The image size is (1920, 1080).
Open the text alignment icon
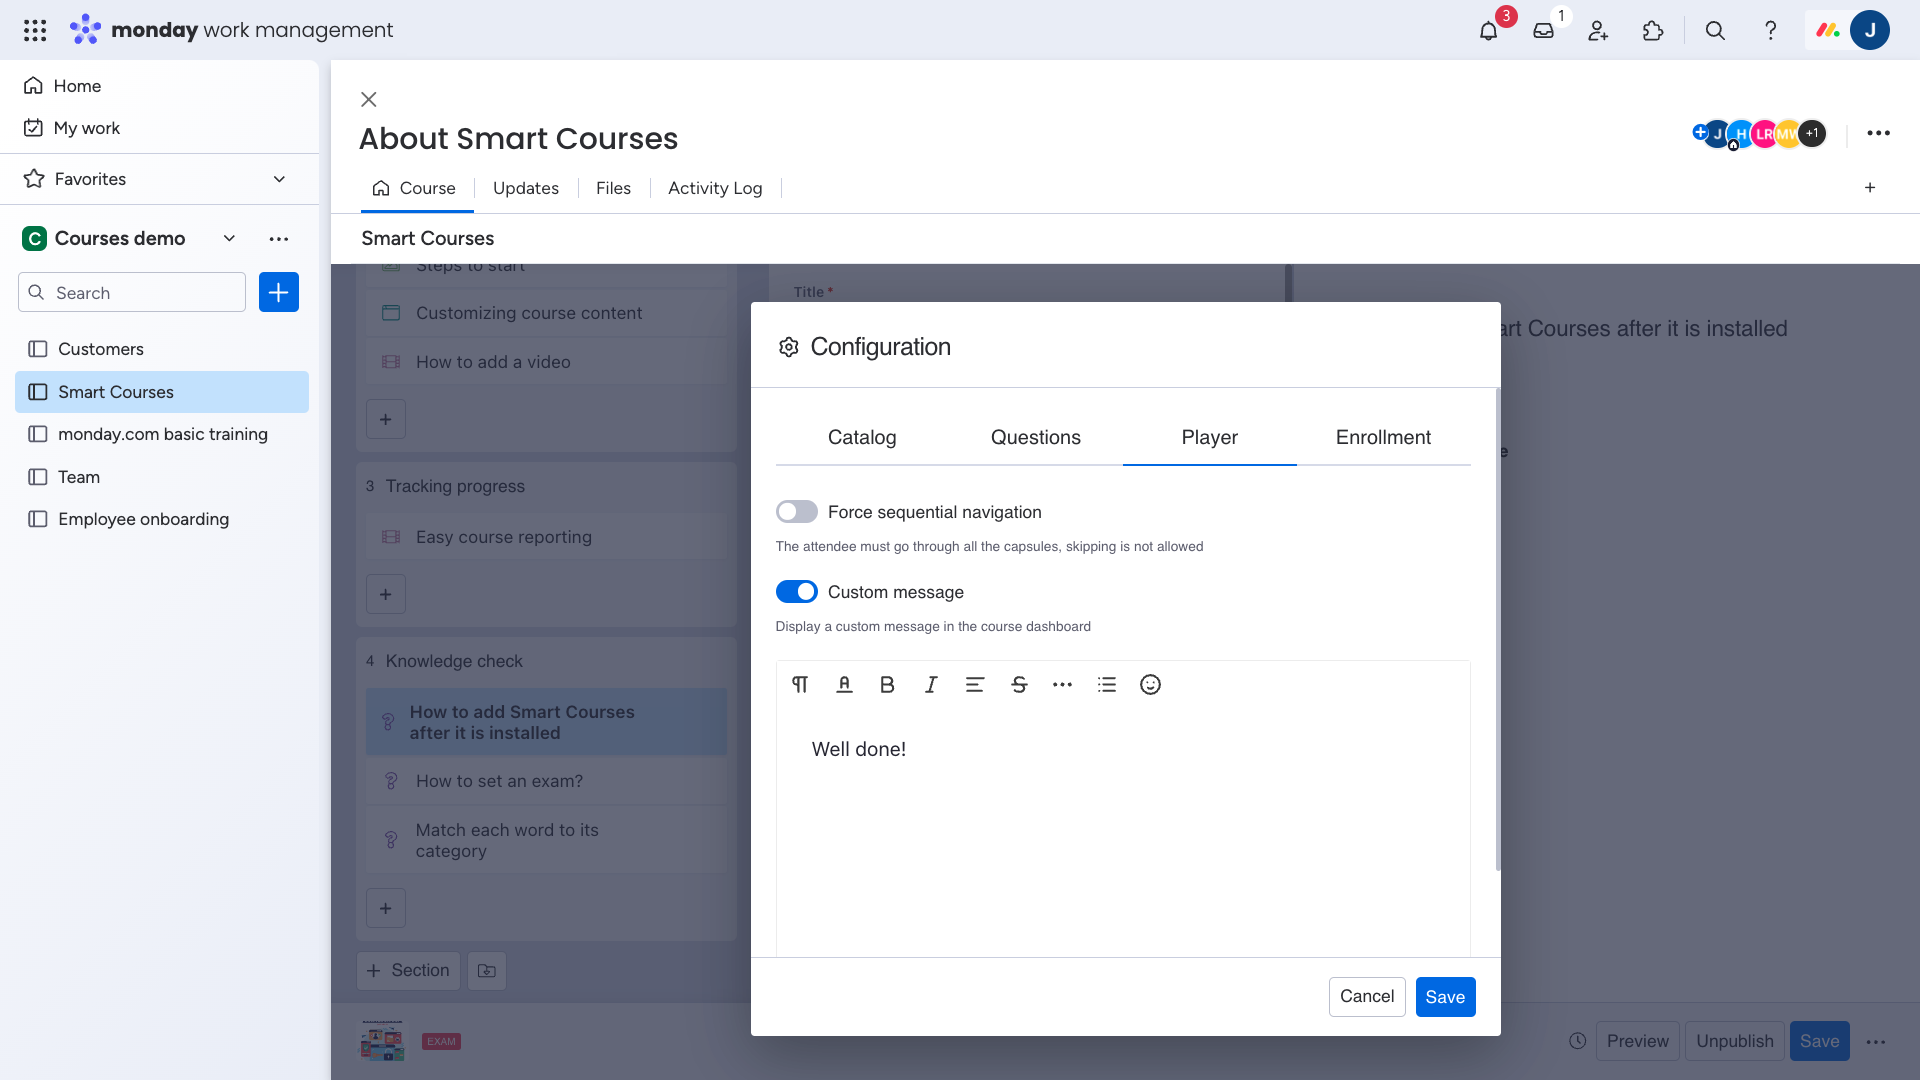pos(975,685)
